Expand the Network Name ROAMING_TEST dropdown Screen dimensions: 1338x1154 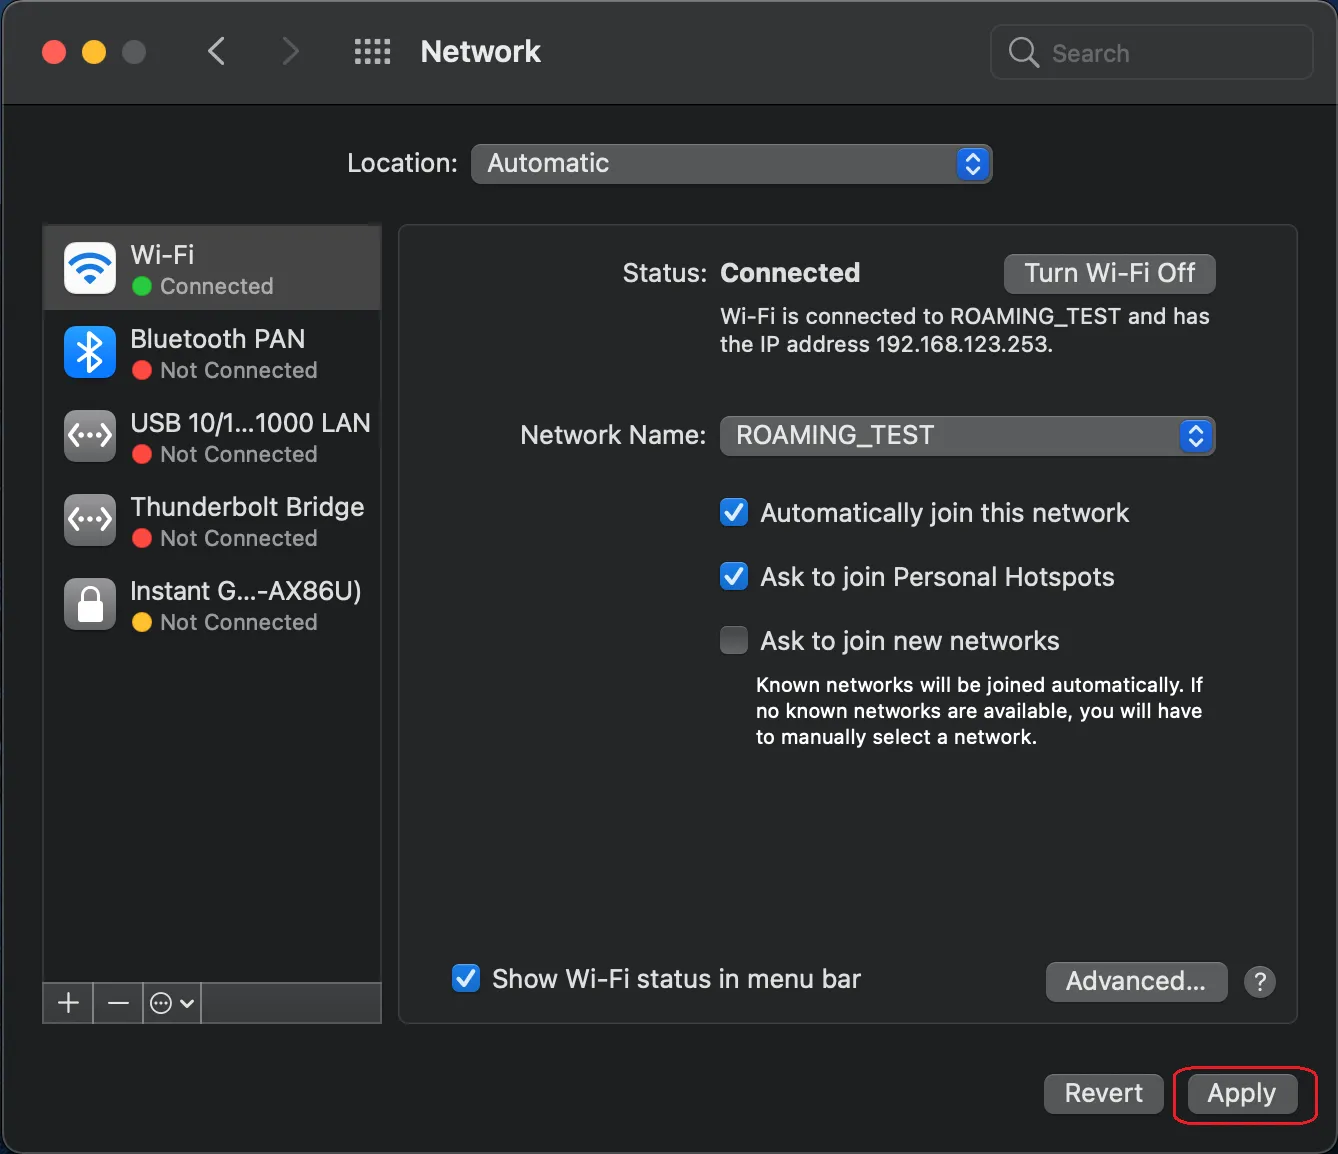click(x=967, y=436)
